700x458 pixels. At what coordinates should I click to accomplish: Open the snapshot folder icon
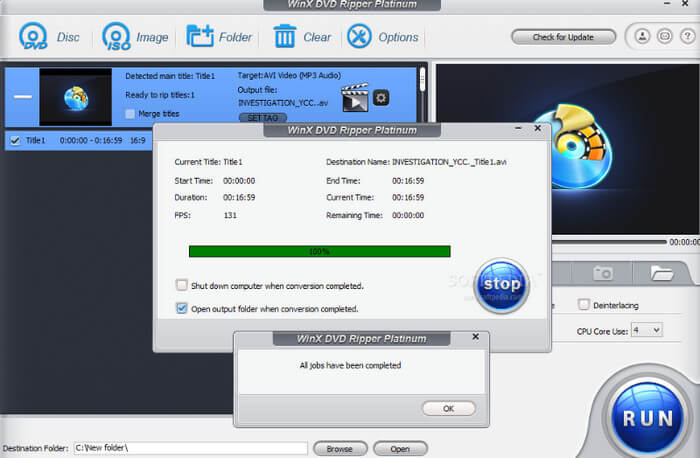(662, 273)
